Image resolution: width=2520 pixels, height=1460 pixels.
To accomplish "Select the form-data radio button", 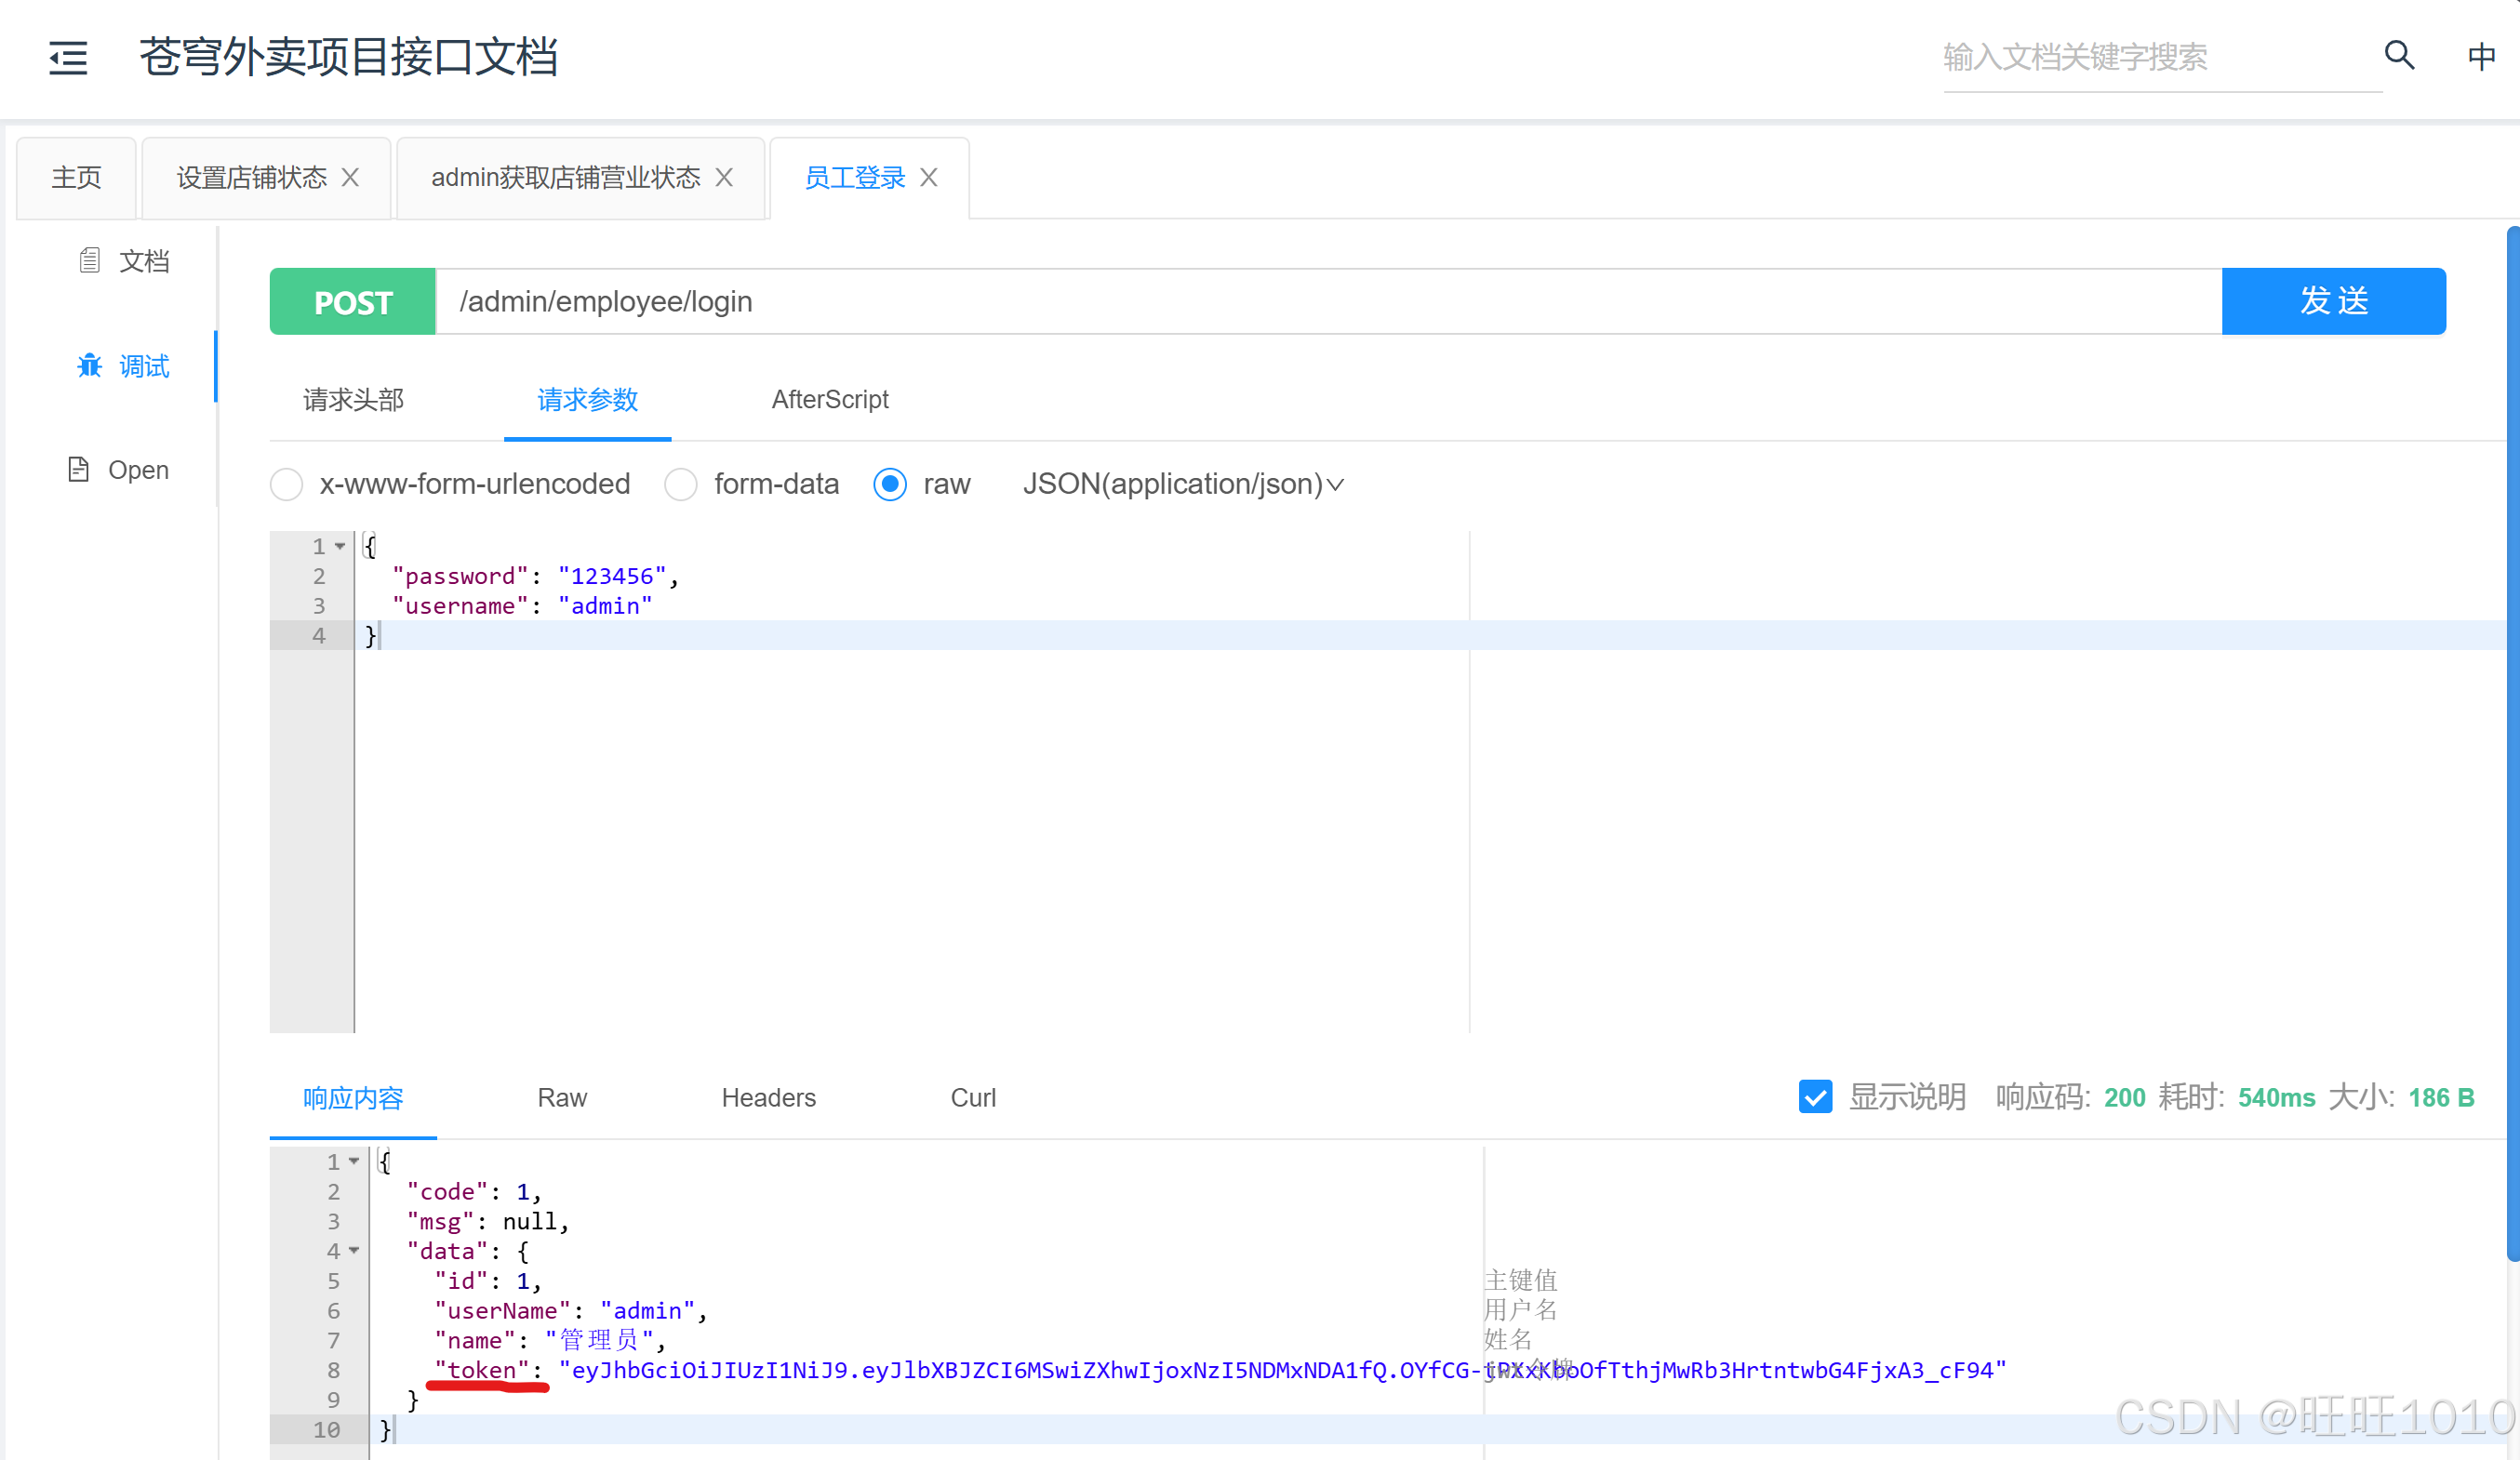I will coord(681,485).
